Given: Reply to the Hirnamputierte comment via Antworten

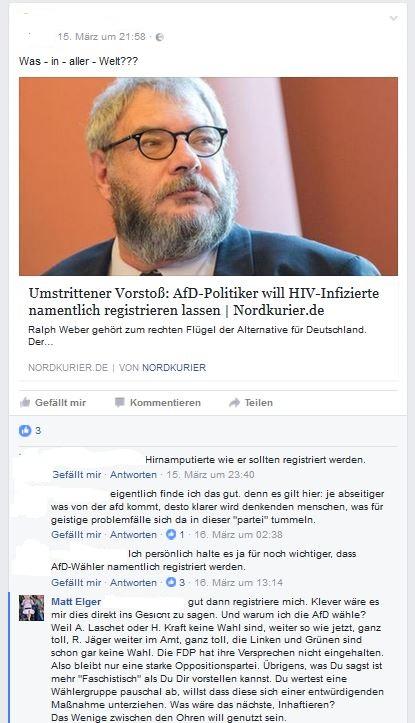Looking at the screenshot, I should pyautogui.click(x=133, y=474).
